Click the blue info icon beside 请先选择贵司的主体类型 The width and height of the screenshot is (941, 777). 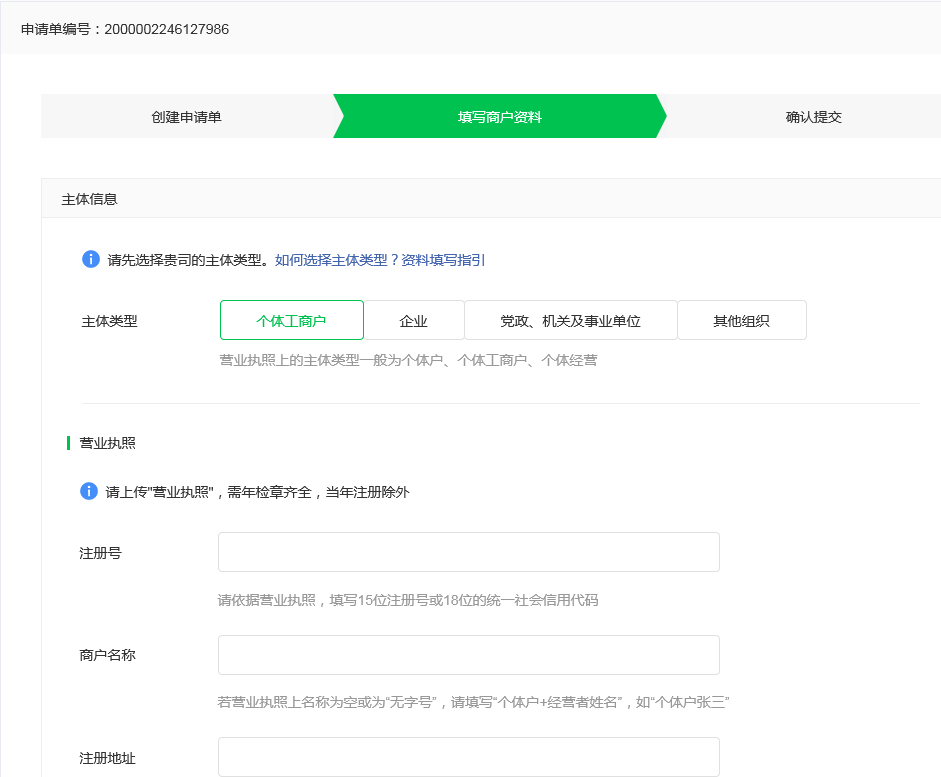91,260
